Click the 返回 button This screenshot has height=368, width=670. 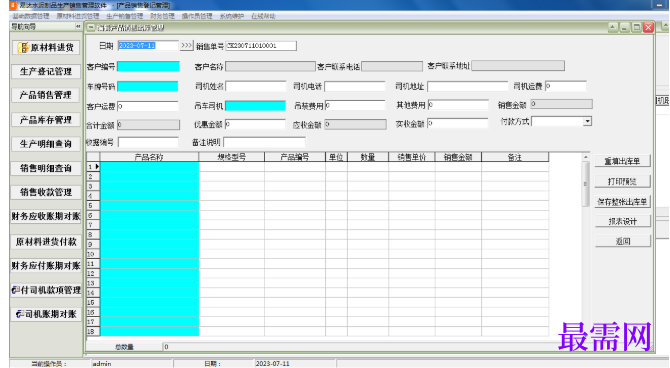point(623,241)
